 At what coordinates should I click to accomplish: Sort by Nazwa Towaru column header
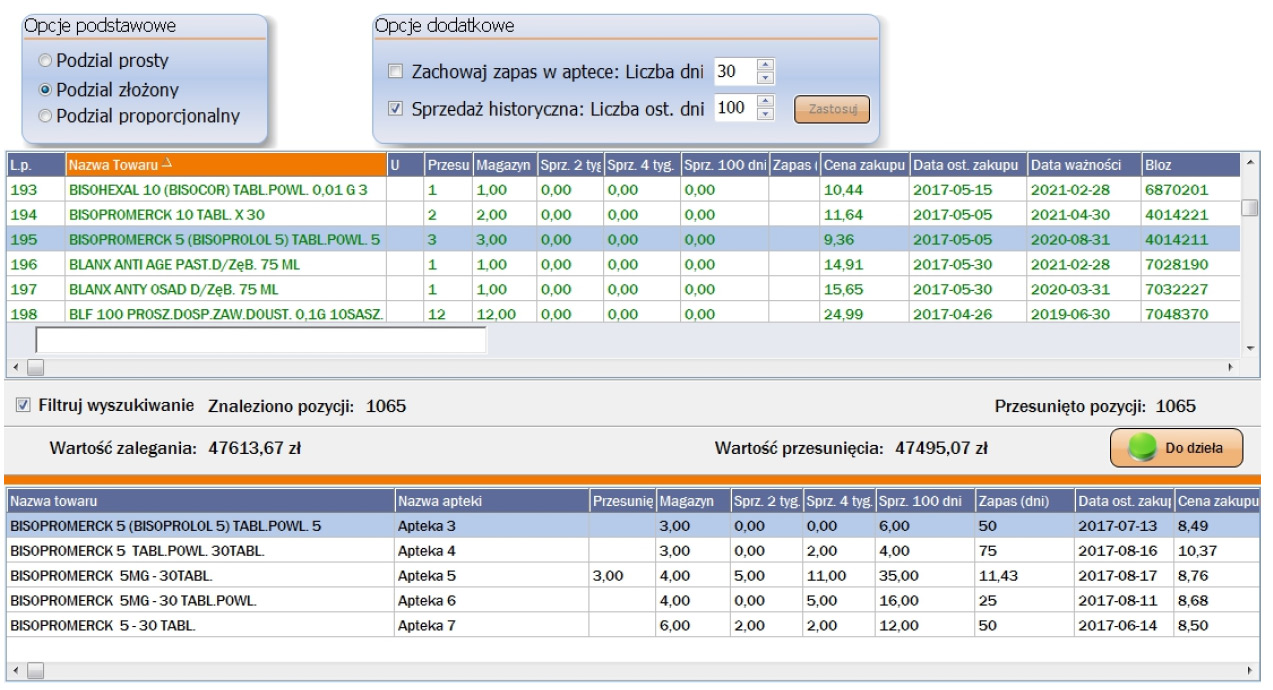click(225, 163)
